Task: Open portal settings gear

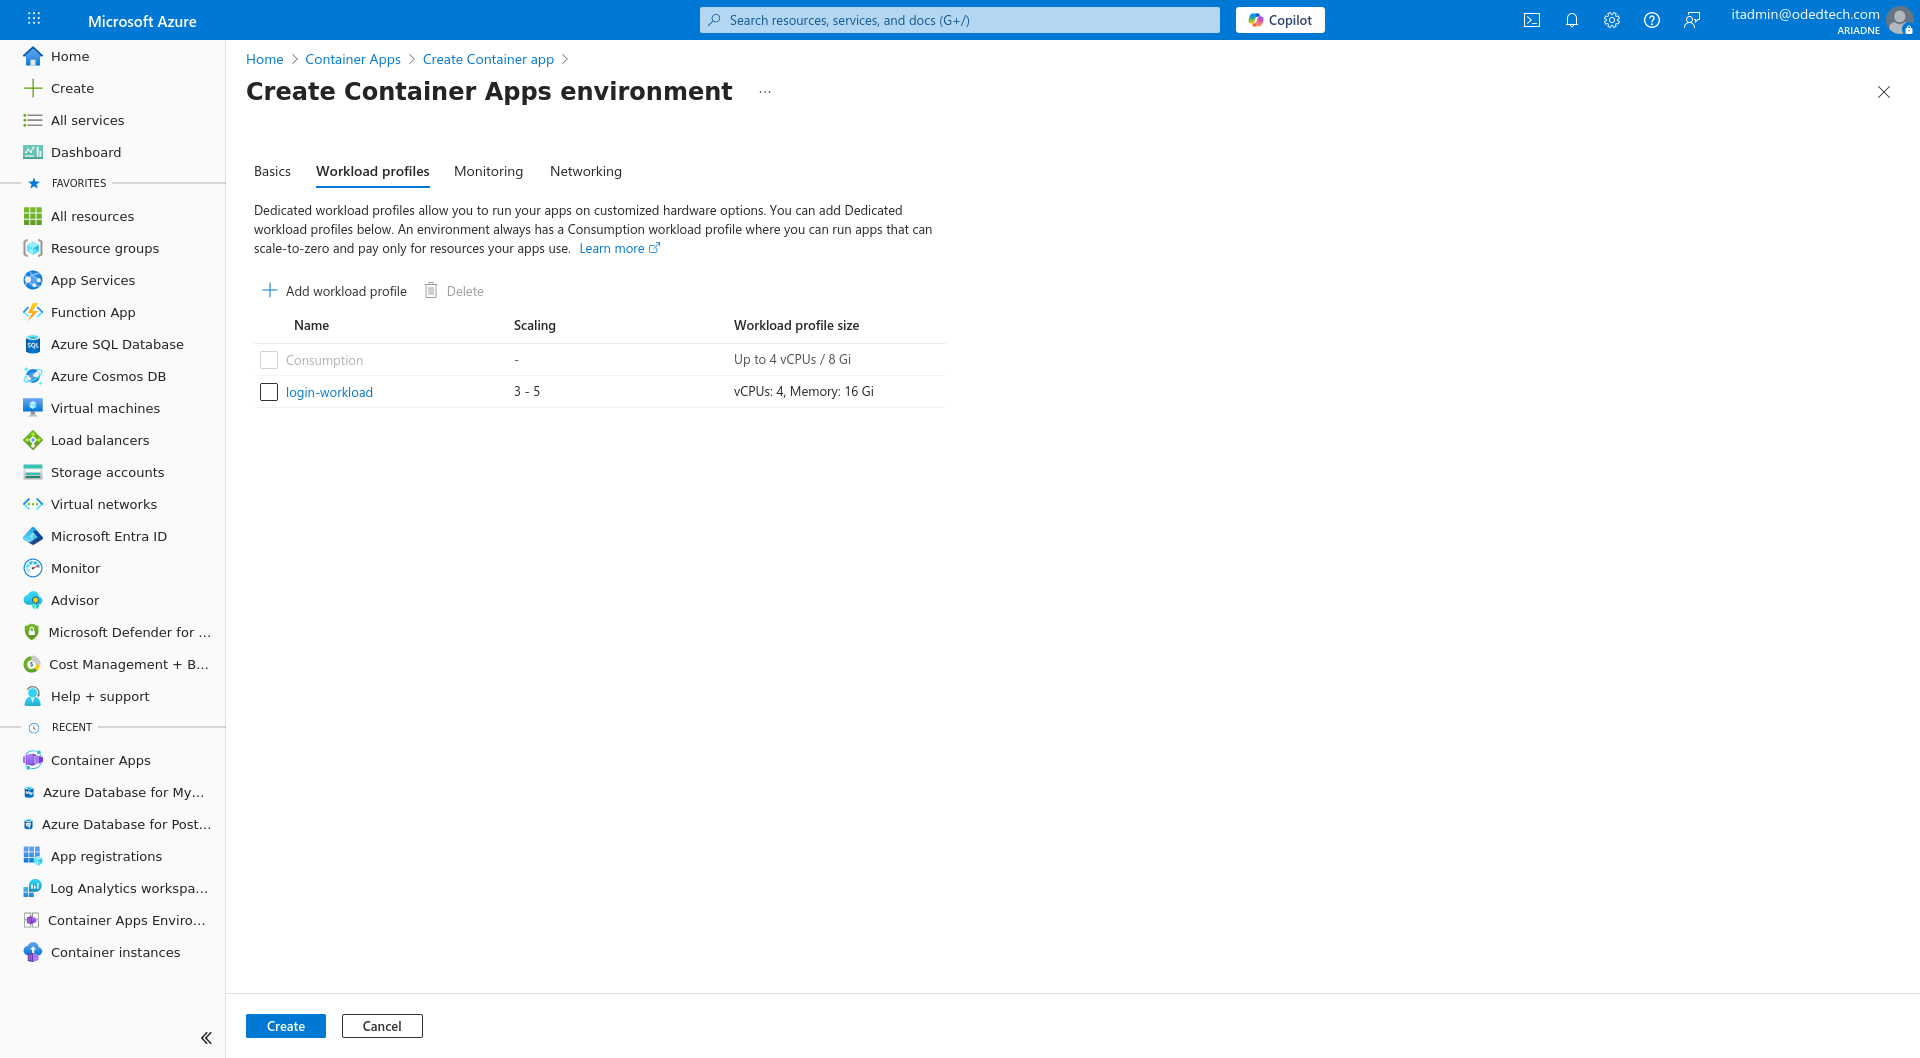Action: pyautogui.click(x=1612, y=20)
